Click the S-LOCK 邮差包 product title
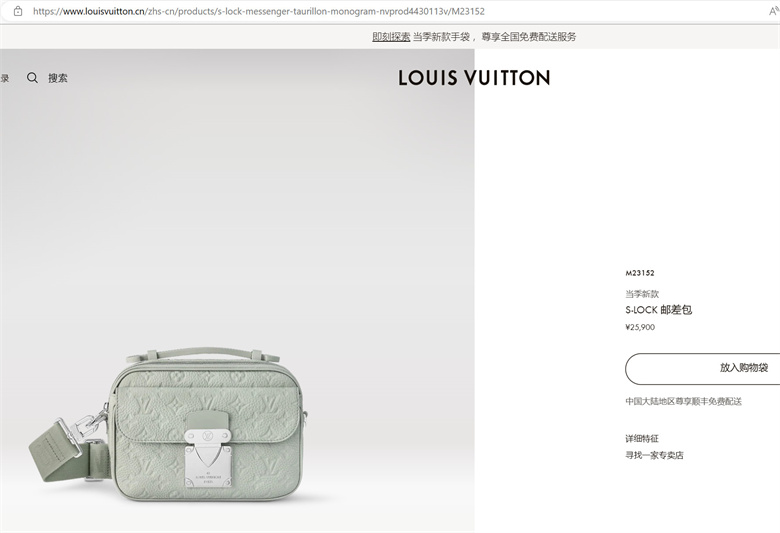 tap(659, 310)
